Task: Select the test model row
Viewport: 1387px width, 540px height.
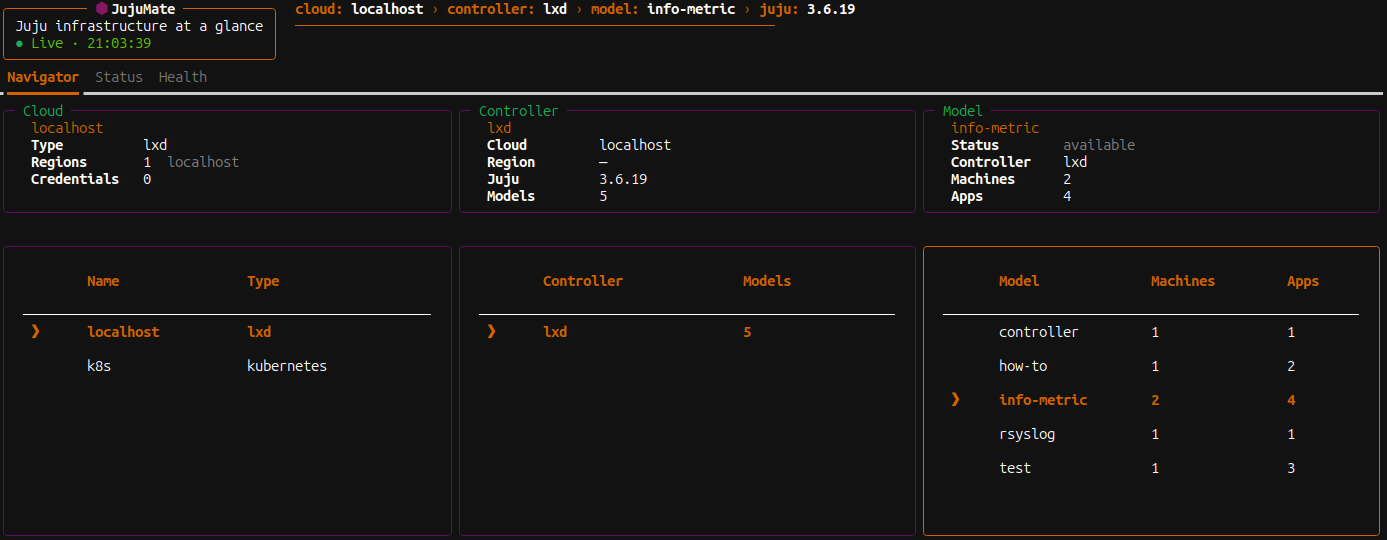Action: tap(1015, 468)
